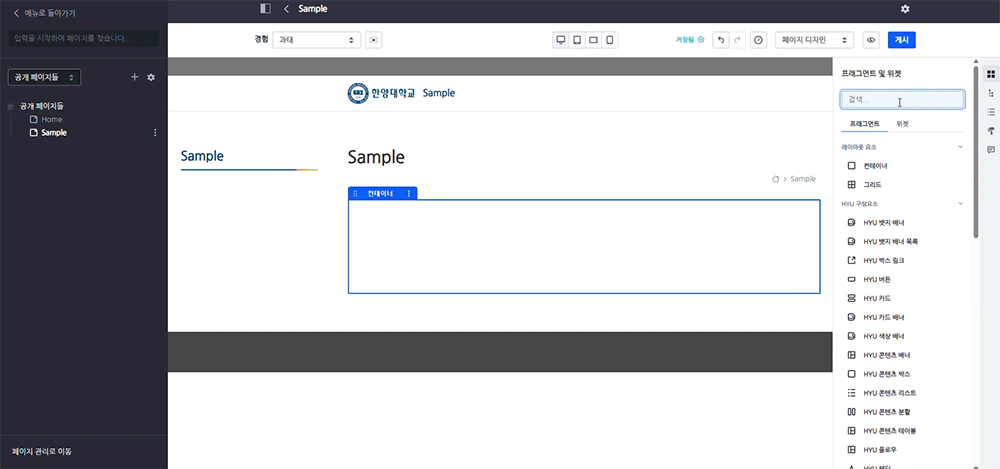Click the blue 게시 publish button
1000x469 pixels.
click(x=901, y=40)
